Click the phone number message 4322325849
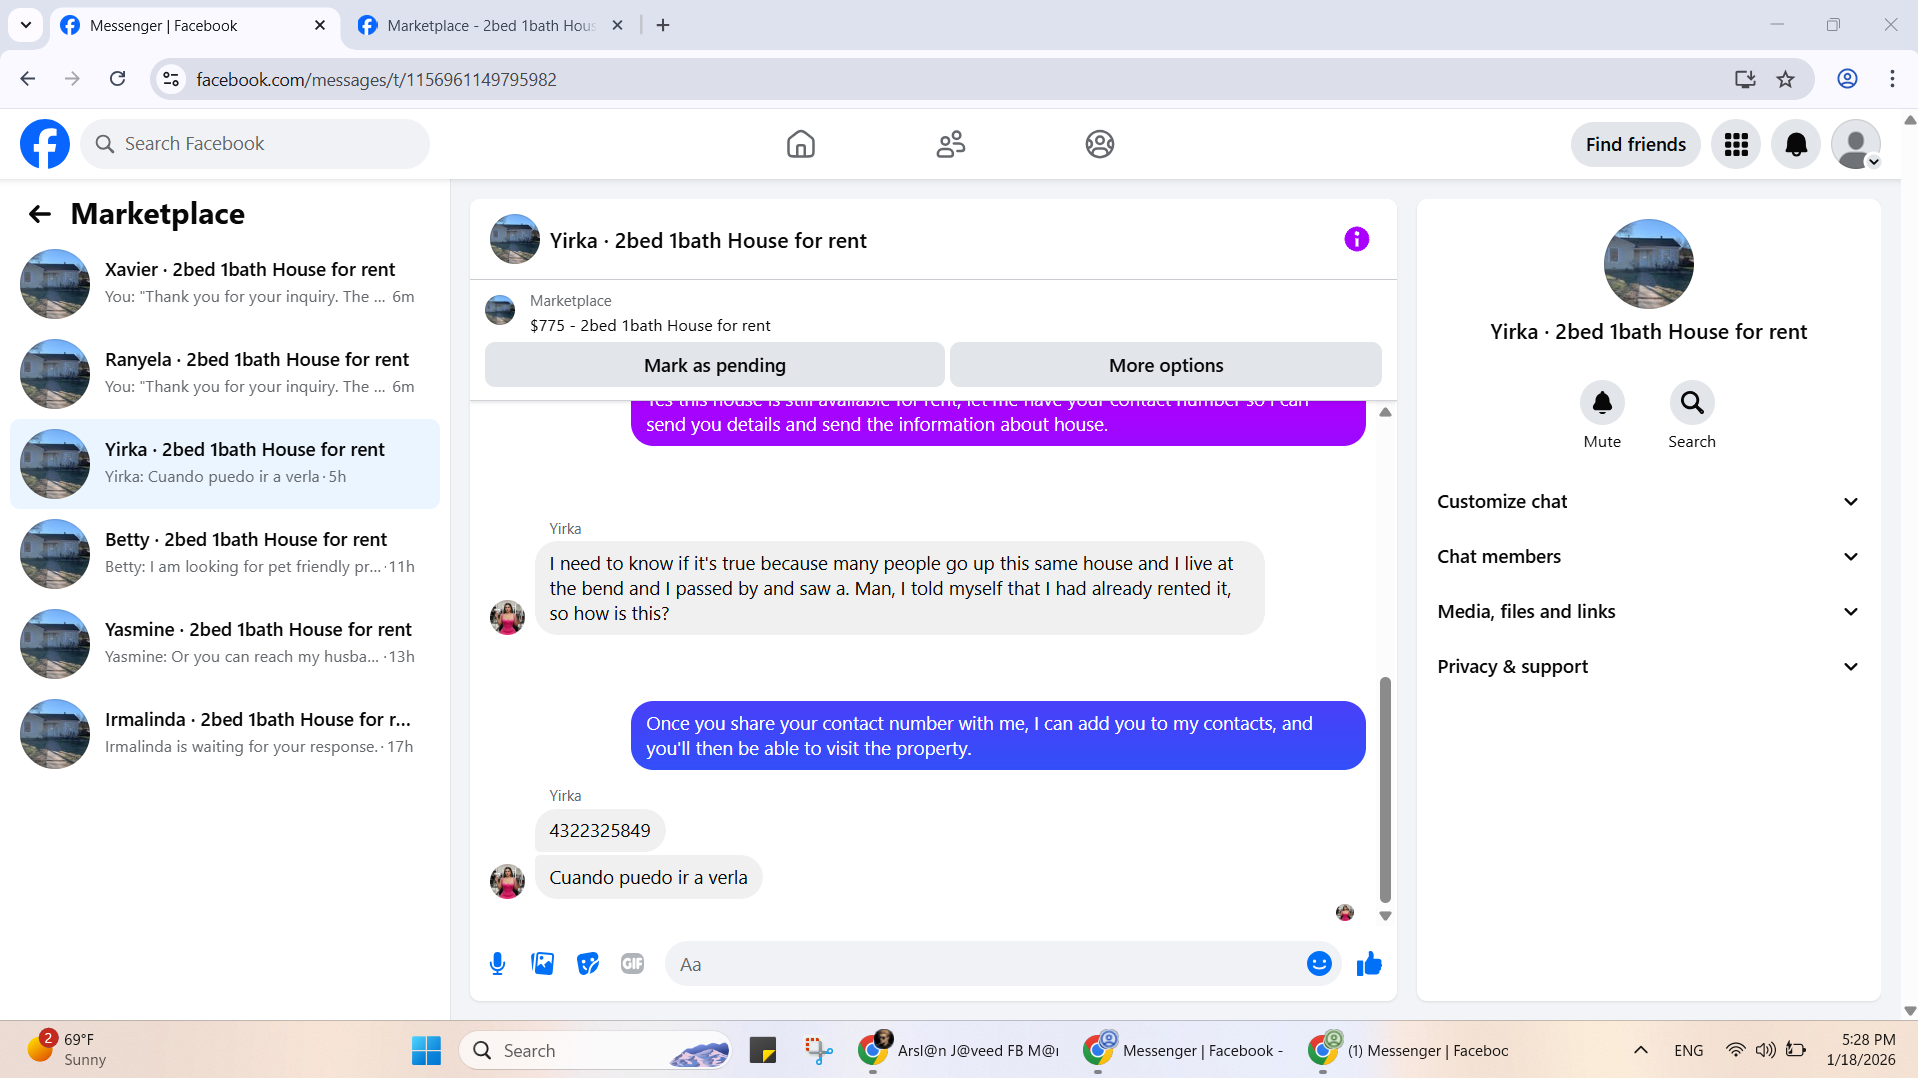 [x=600, y=831]
